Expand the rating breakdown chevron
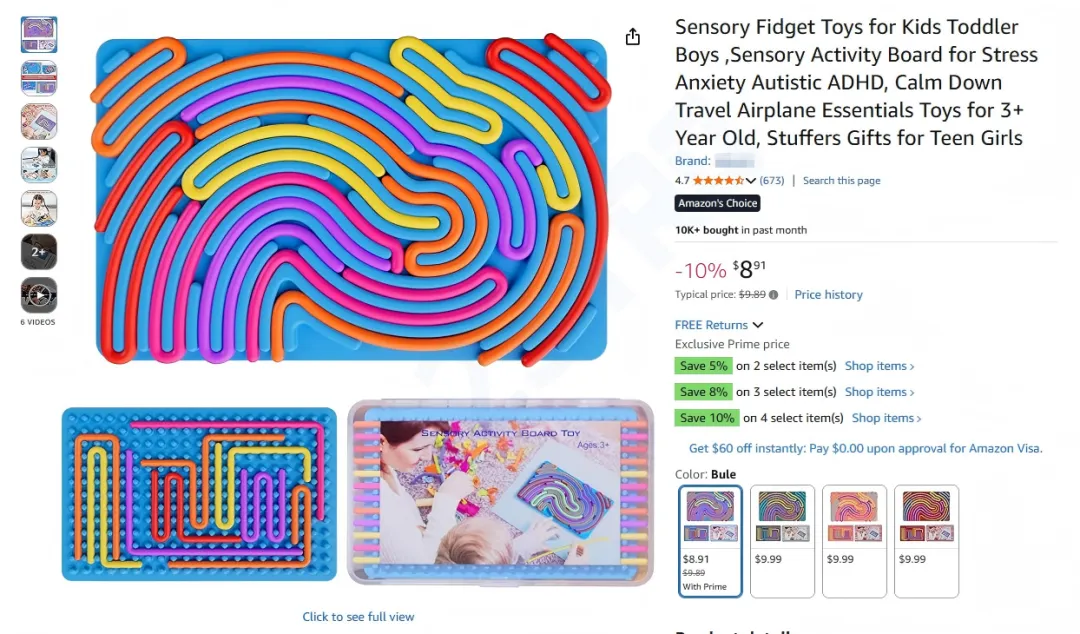 (x=751, y=181)
